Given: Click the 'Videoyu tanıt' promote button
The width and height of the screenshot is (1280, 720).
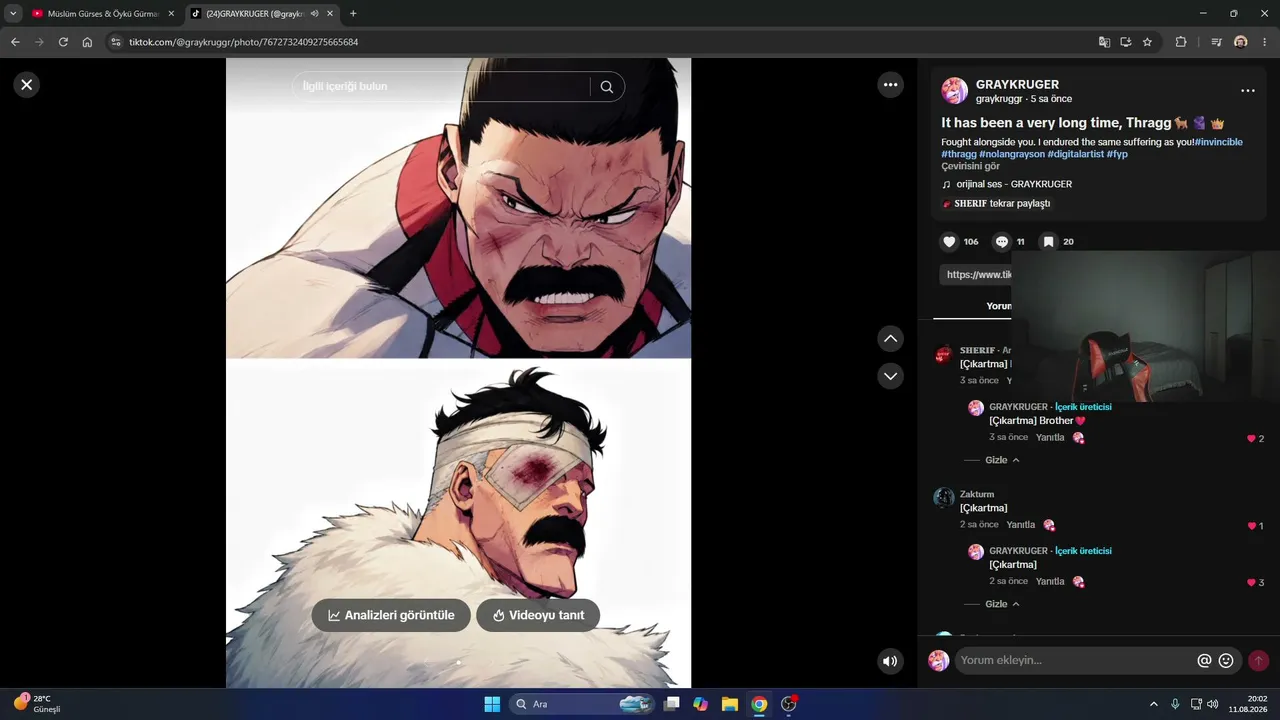Looking at the screenshot, I should tap(538, 615).
